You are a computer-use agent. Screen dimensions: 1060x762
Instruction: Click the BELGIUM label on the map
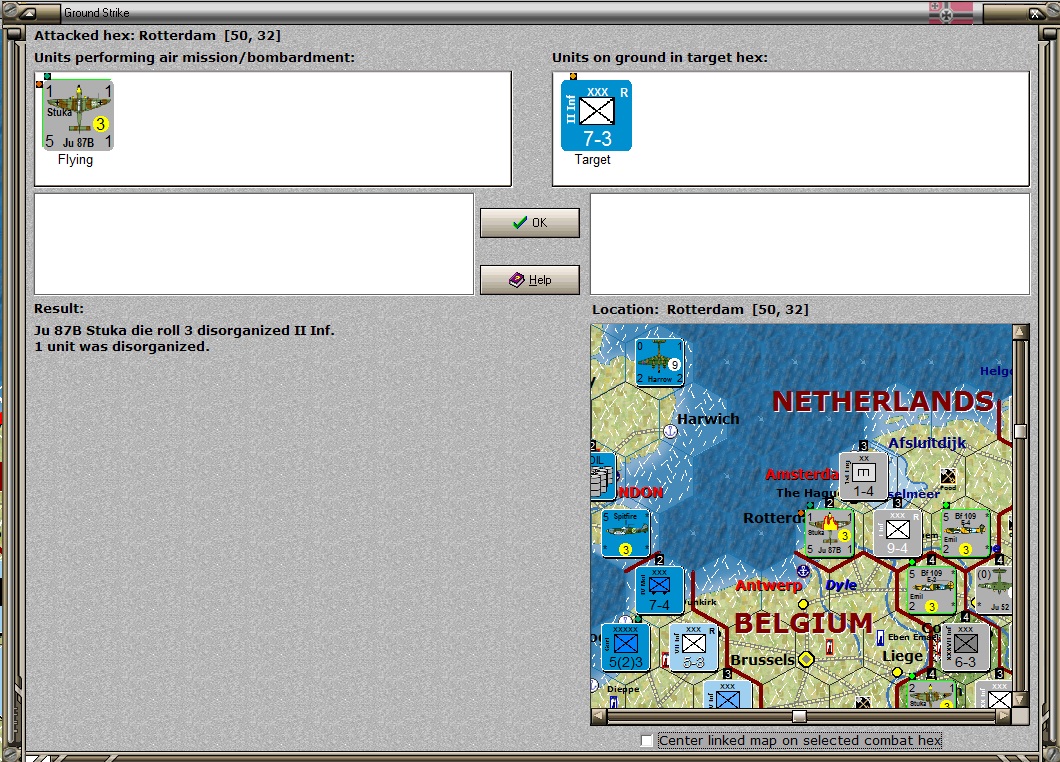[x=803, y=623]
